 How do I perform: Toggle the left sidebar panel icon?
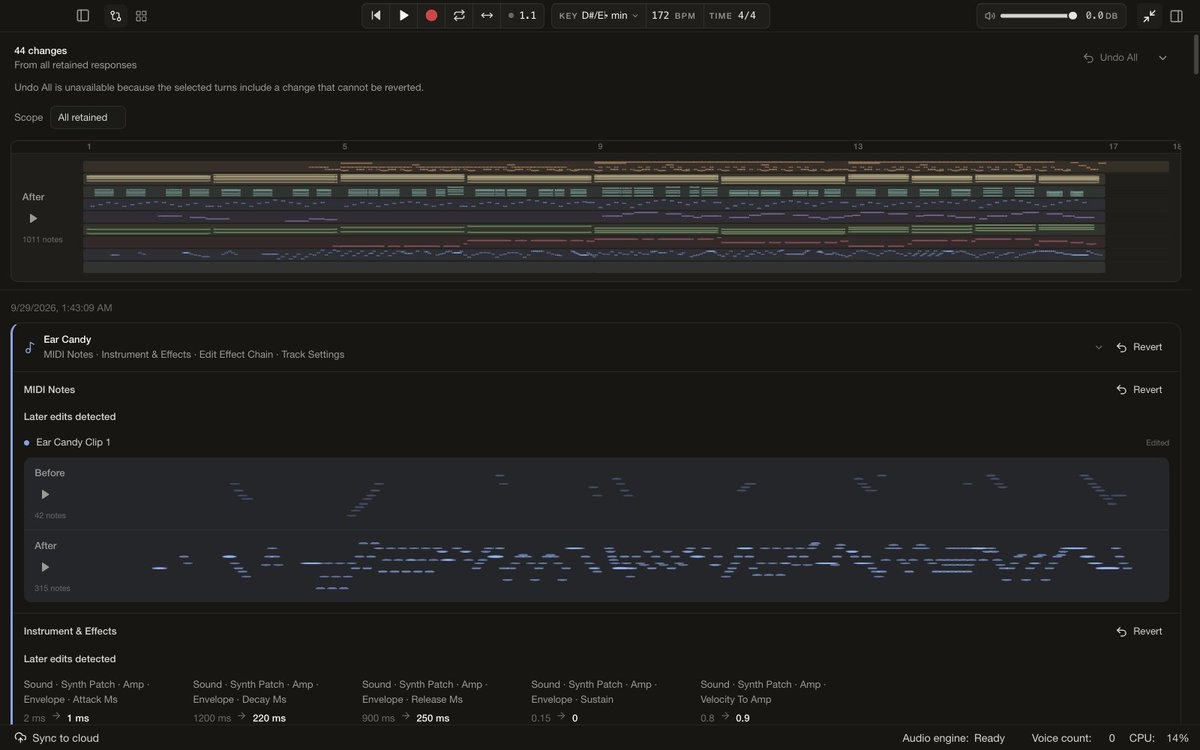coord(83,16)
